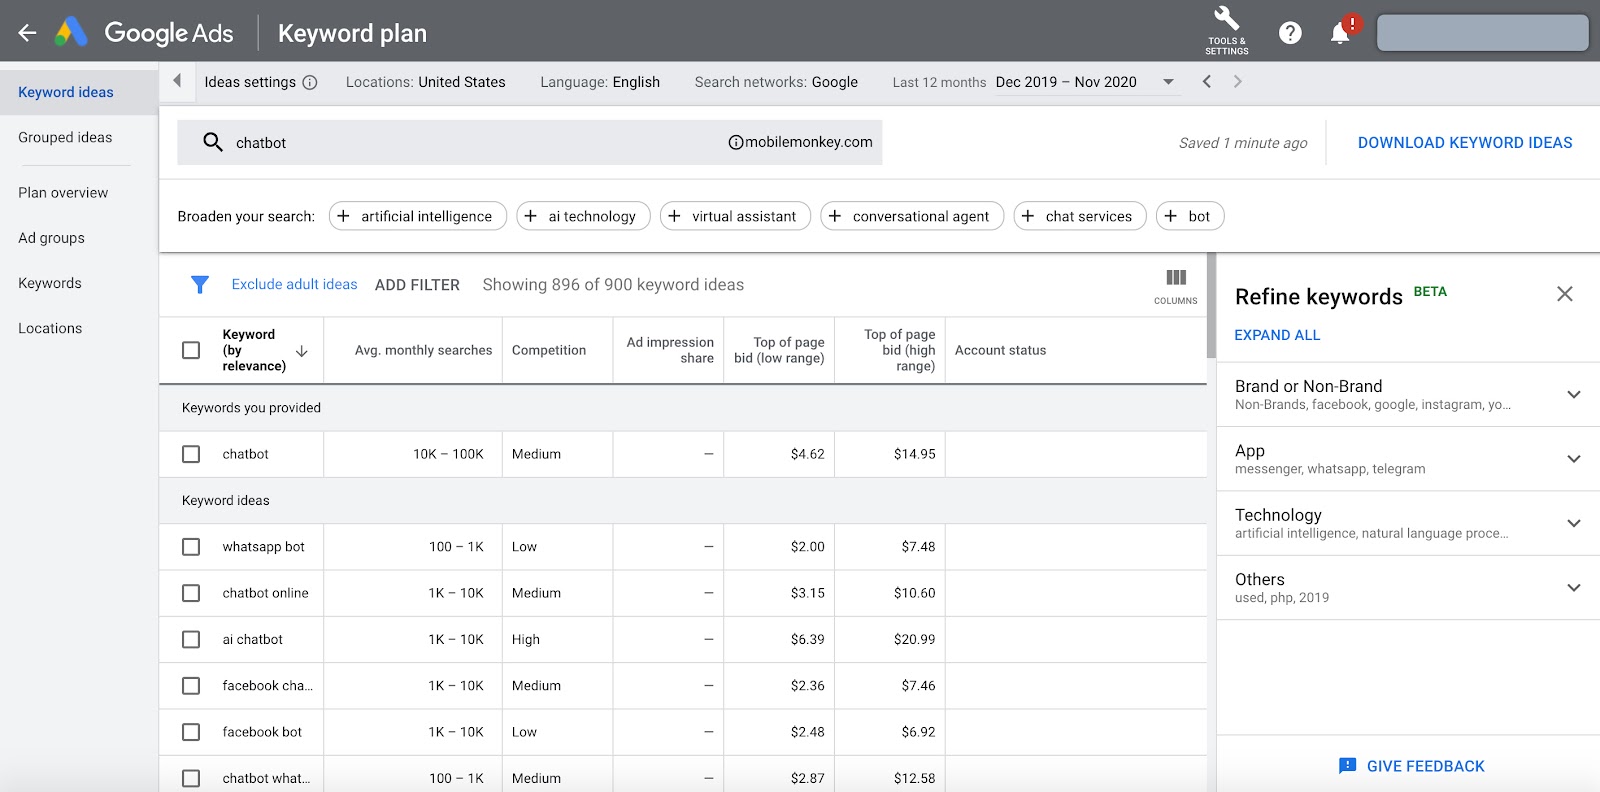Open the help question mark icon
Screen dimensions: 1600x792
click(1290, 33)
